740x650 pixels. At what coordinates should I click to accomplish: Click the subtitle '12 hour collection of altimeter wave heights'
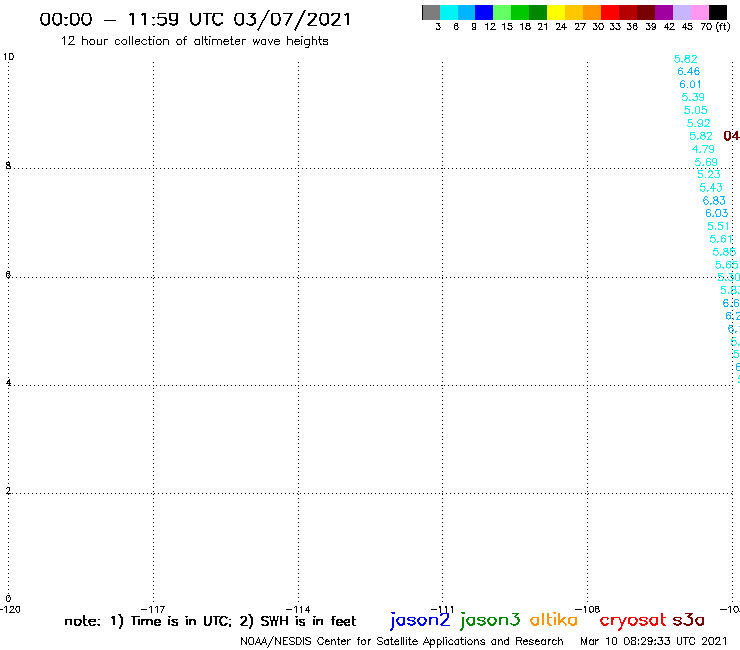194,41
